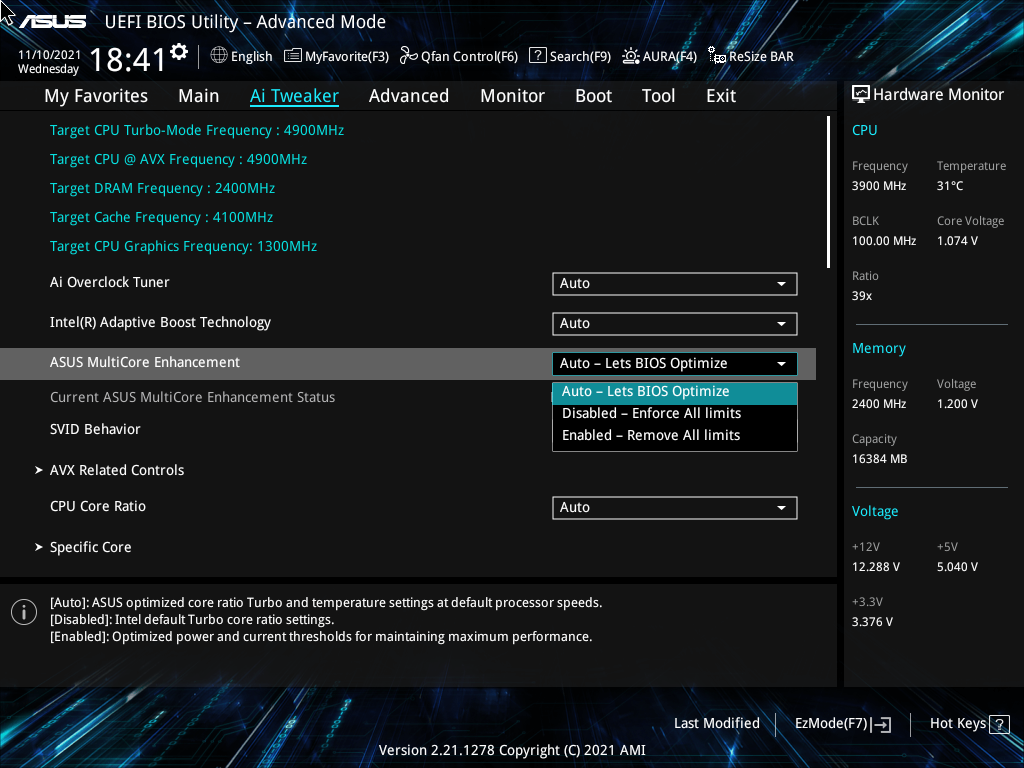Click the 12.288 V reading
The height and width of the screenshot is (768, 1024).
click(x=876, y=567)
